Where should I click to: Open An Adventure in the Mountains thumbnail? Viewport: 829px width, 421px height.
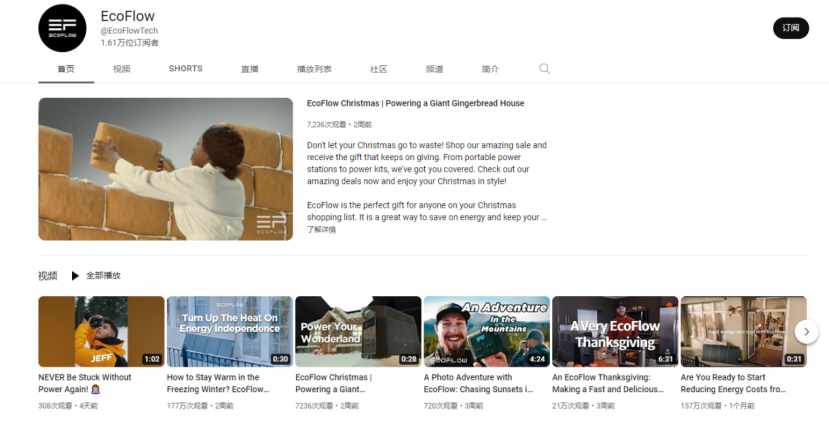point(487,332)
